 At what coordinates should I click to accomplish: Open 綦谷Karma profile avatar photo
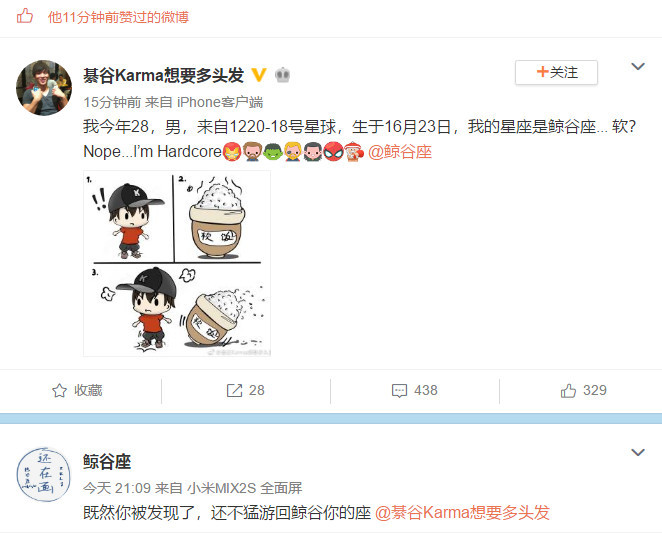coord(44,88)
